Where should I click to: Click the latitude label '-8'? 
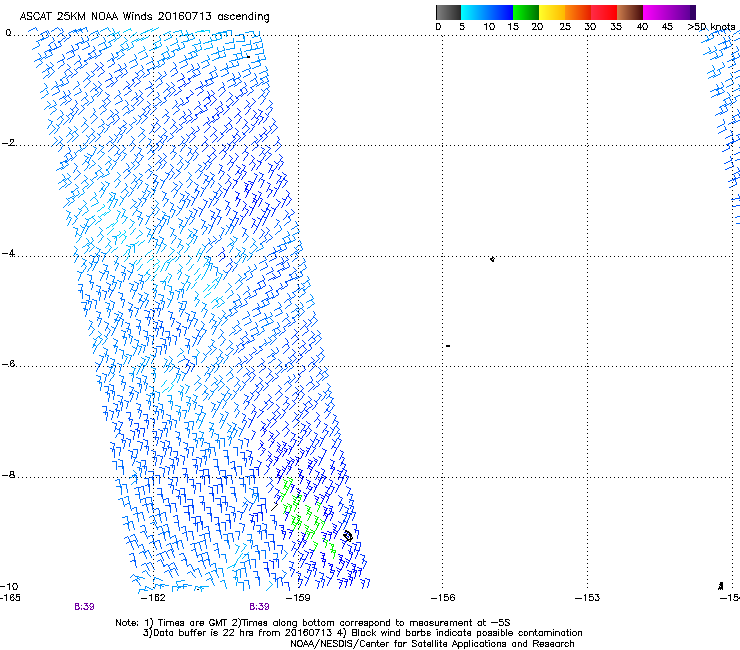(8, 474)
